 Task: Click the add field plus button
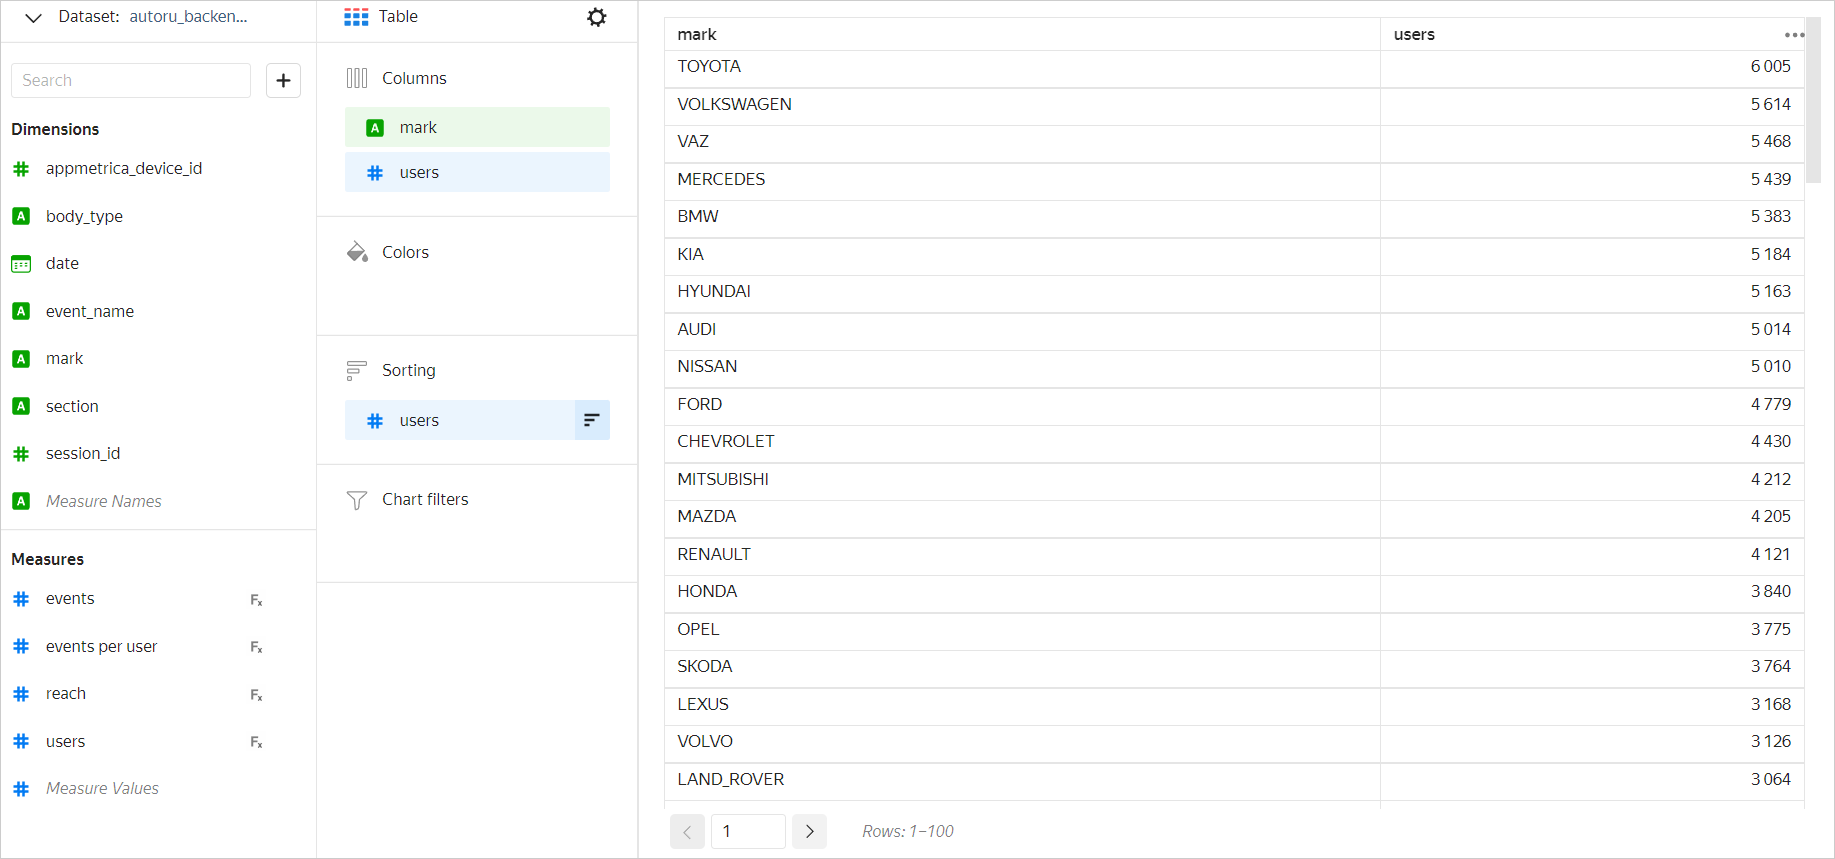(x=283, y=81)
